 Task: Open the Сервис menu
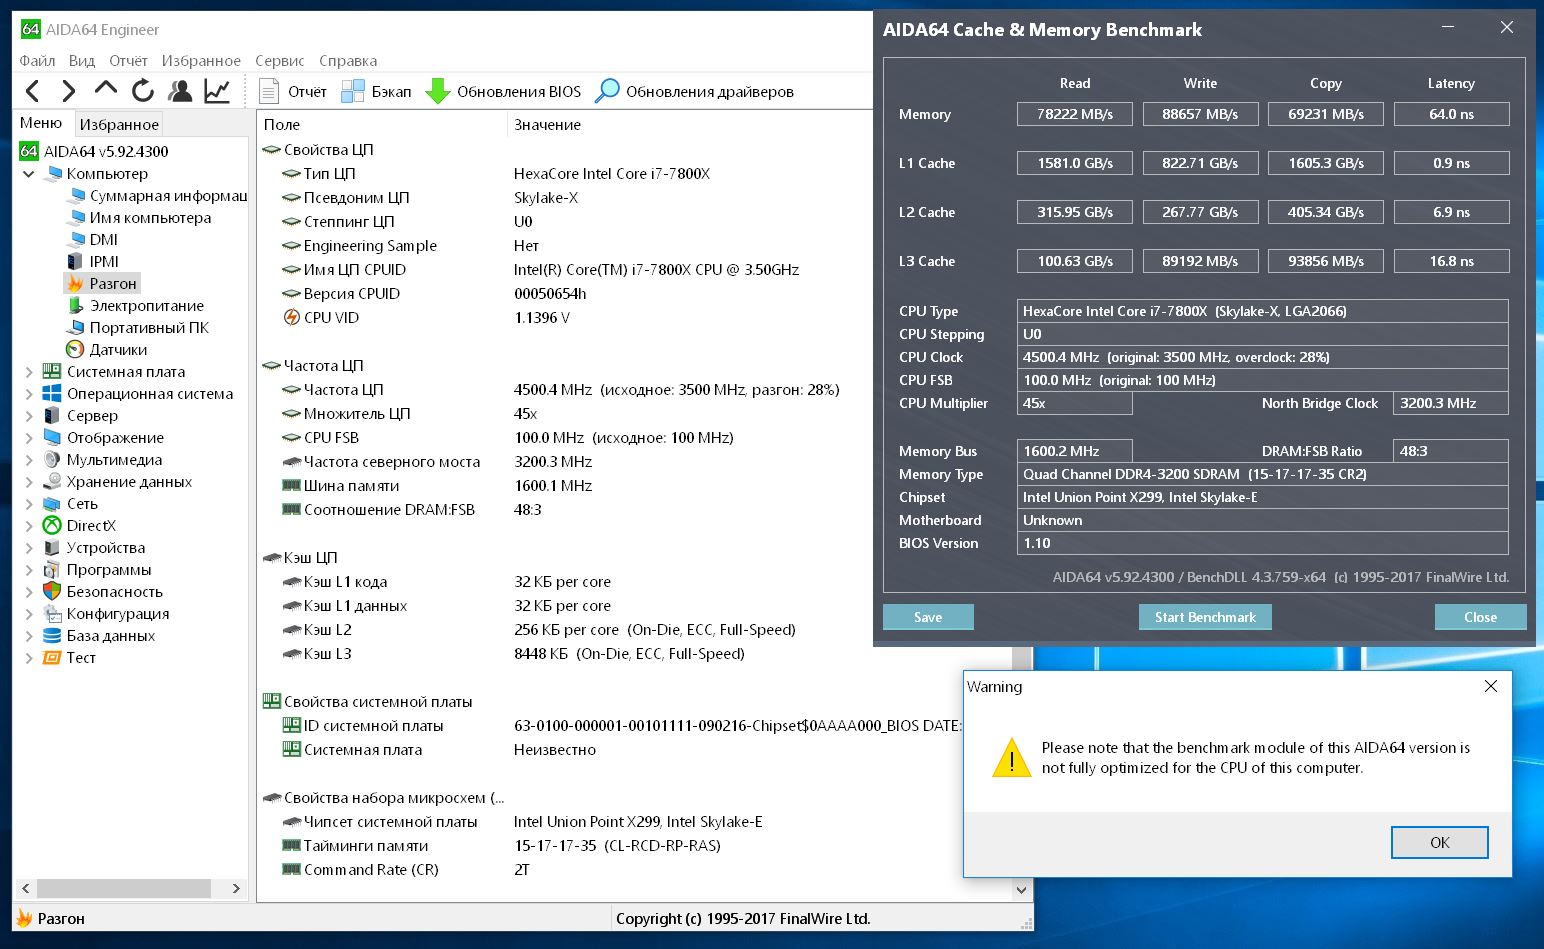(280, 61)
